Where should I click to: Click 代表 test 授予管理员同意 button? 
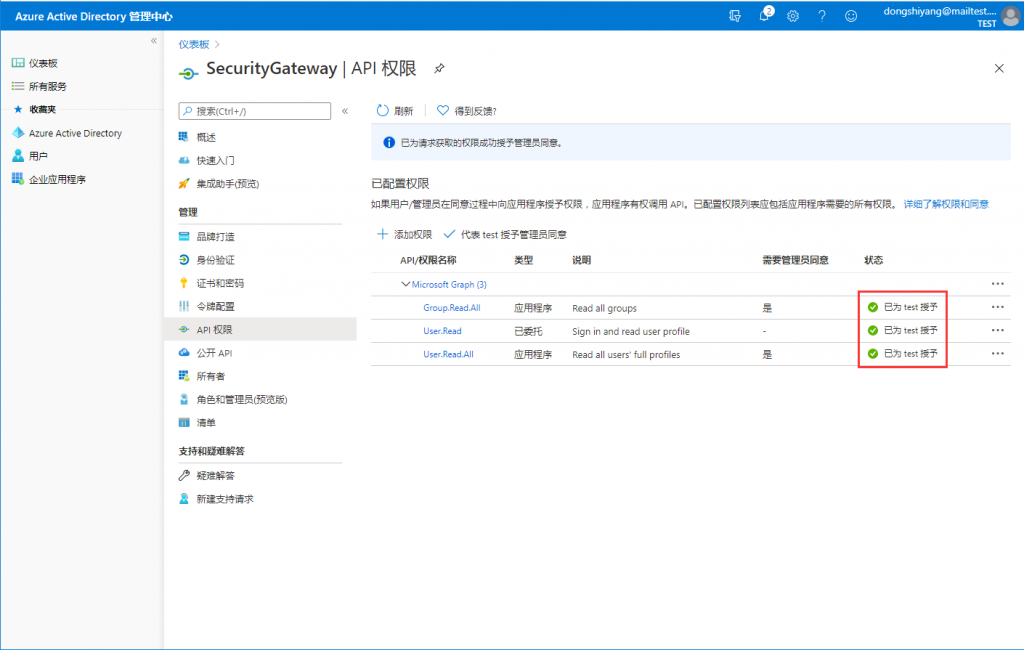pyautogui.click(x=505, y=235)
